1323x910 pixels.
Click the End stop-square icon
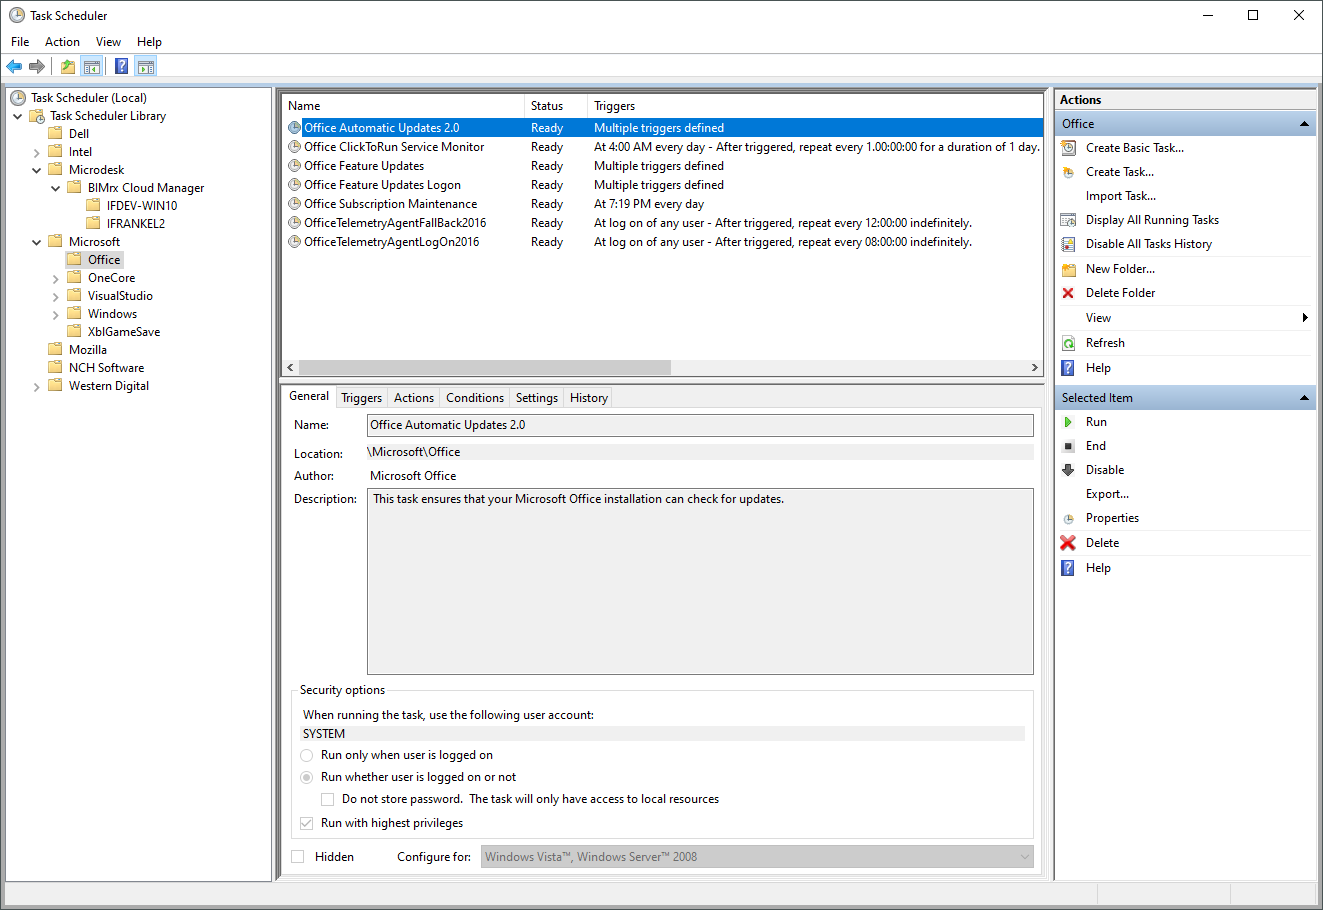point(1068,446)
